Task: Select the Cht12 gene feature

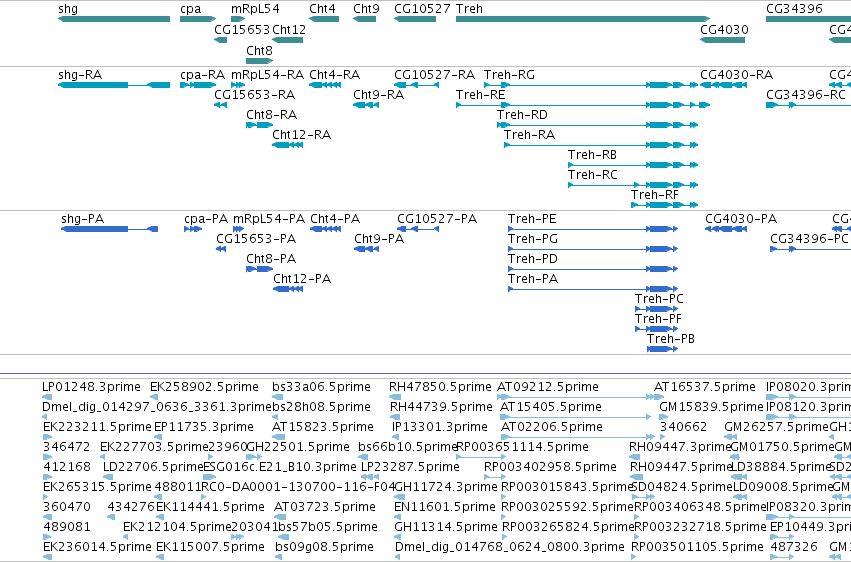Action: point(288,40)
